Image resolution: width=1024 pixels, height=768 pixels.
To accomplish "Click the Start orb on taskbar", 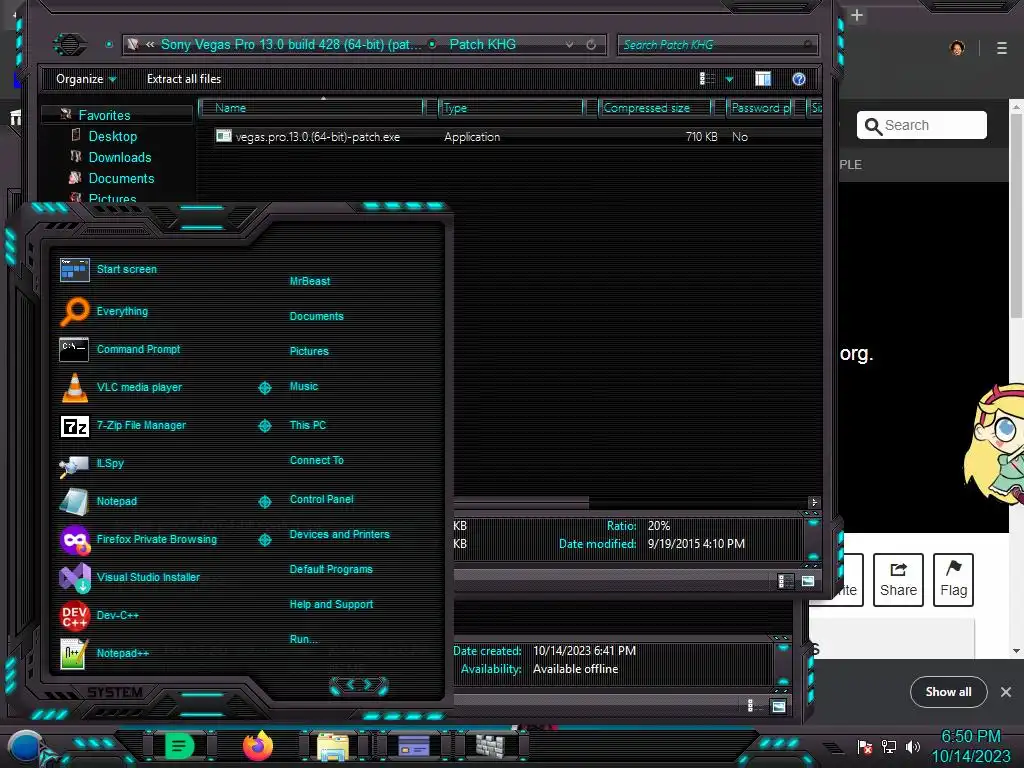I will (x=26, y=748).
